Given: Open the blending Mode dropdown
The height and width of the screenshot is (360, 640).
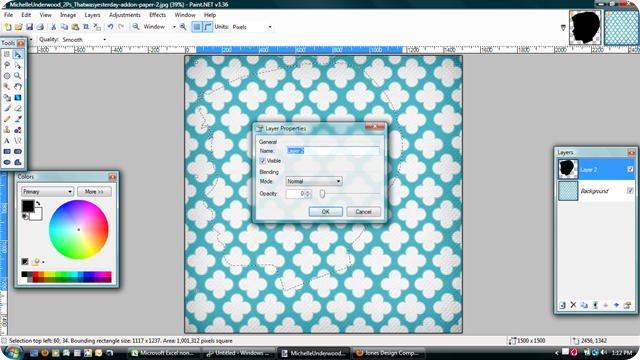Looking at the screenshot, I should tap(314, 181).
